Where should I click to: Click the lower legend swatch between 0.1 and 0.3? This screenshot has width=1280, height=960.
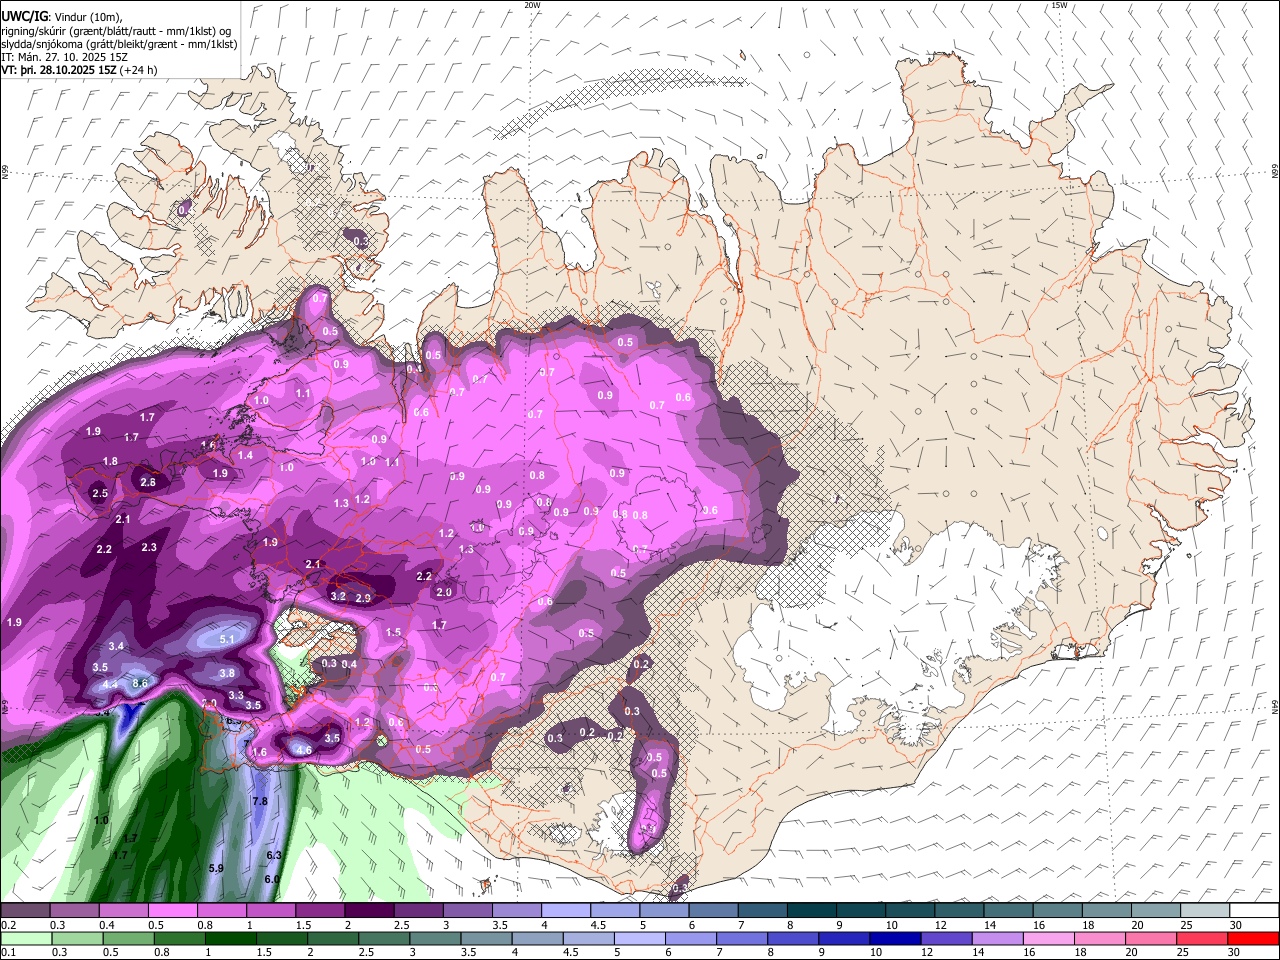click(25, 939)
